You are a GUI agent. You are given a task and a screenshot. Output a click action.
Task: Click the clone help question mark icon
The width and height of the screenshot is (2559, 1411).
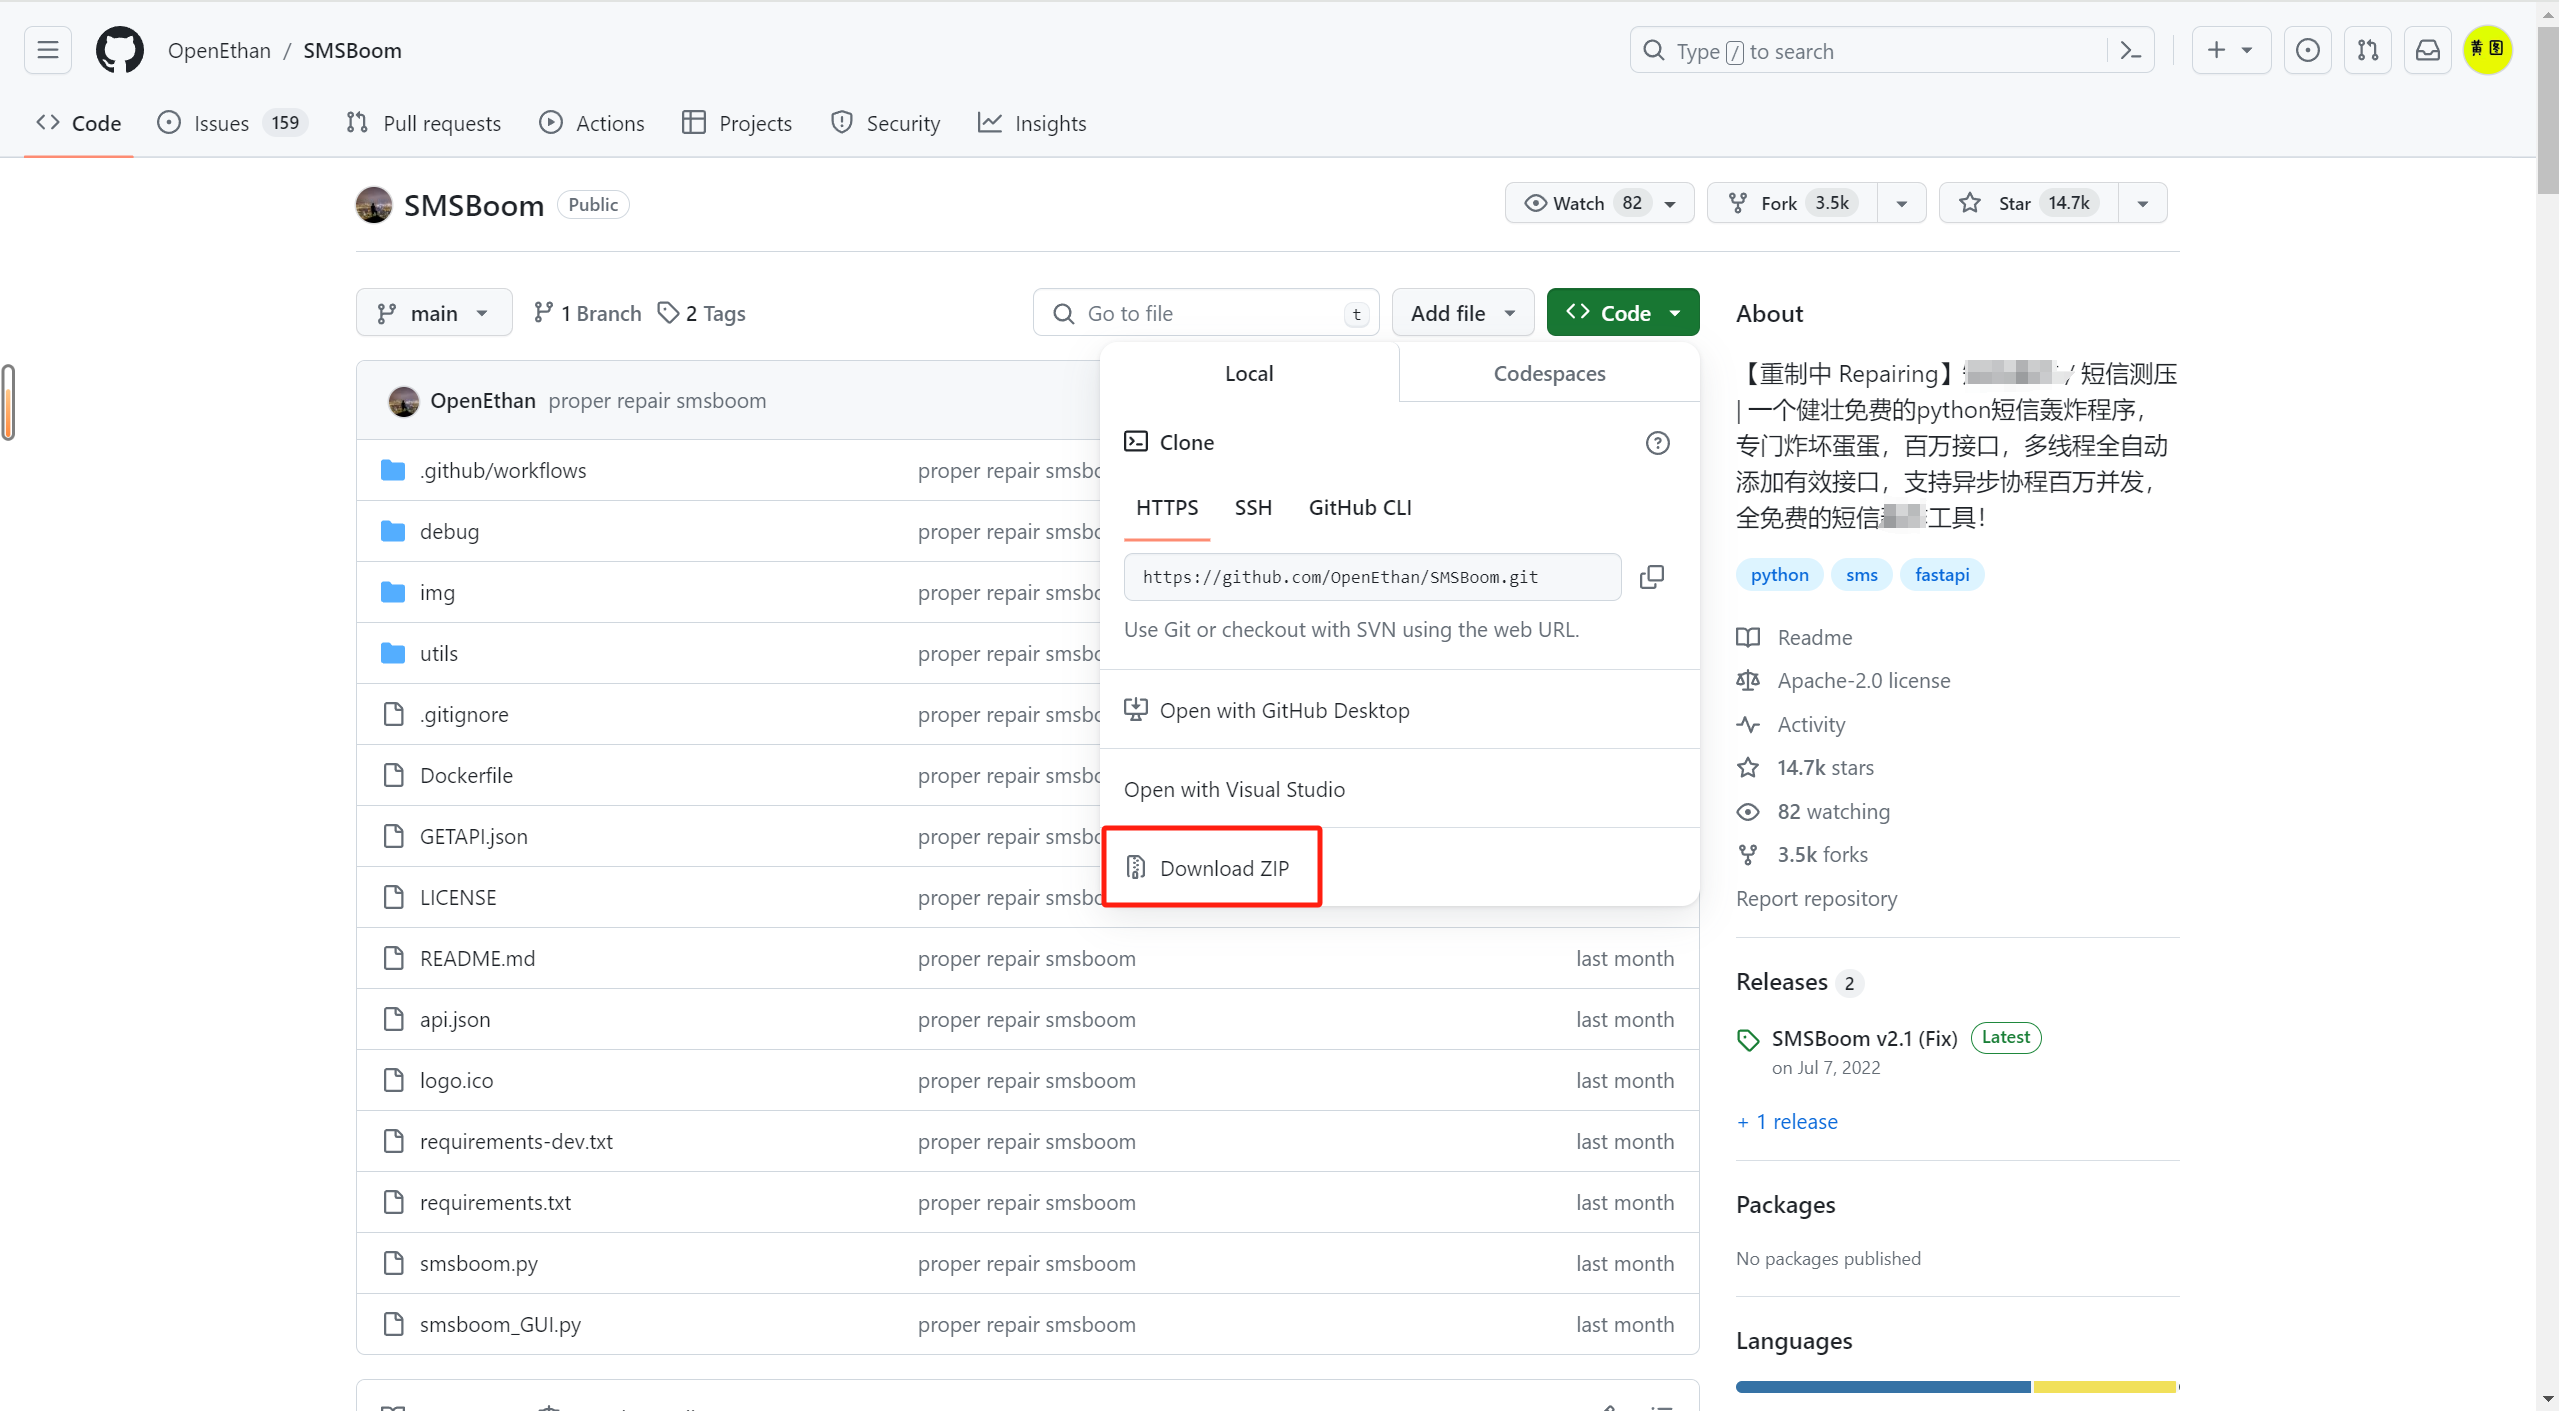tap(1657, 443)
